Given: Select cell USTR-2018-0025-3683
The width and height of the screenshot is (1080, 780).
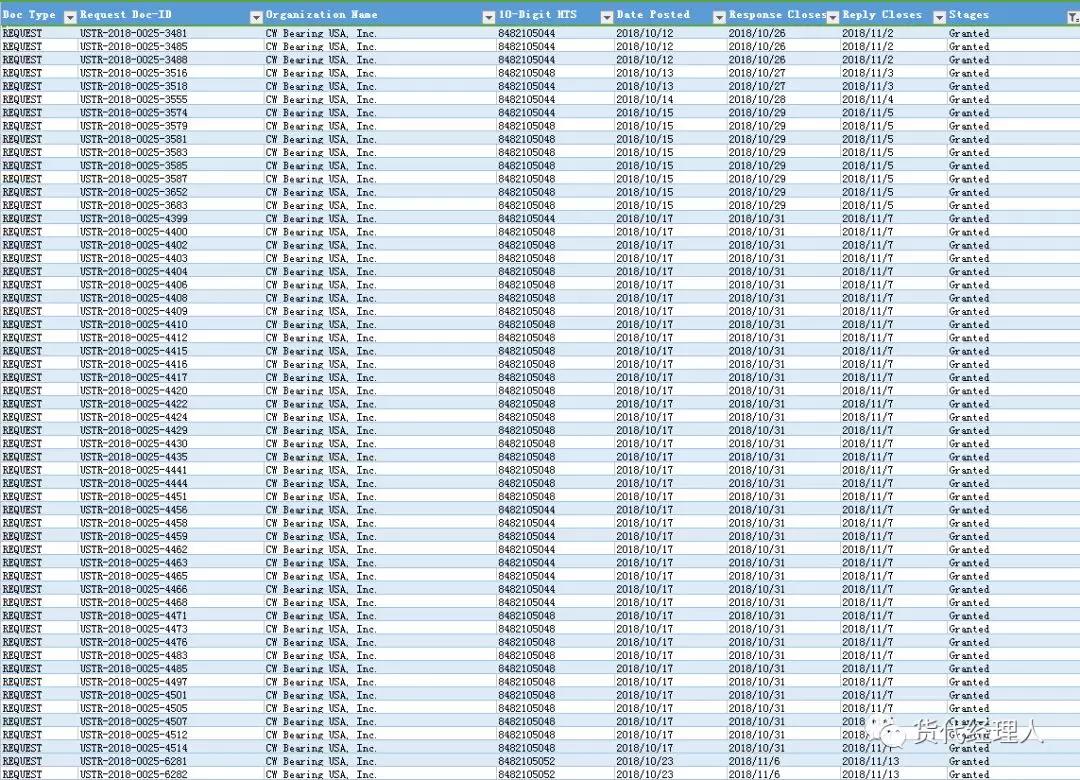Looking at the screenshot, I should tap(134, 205).
